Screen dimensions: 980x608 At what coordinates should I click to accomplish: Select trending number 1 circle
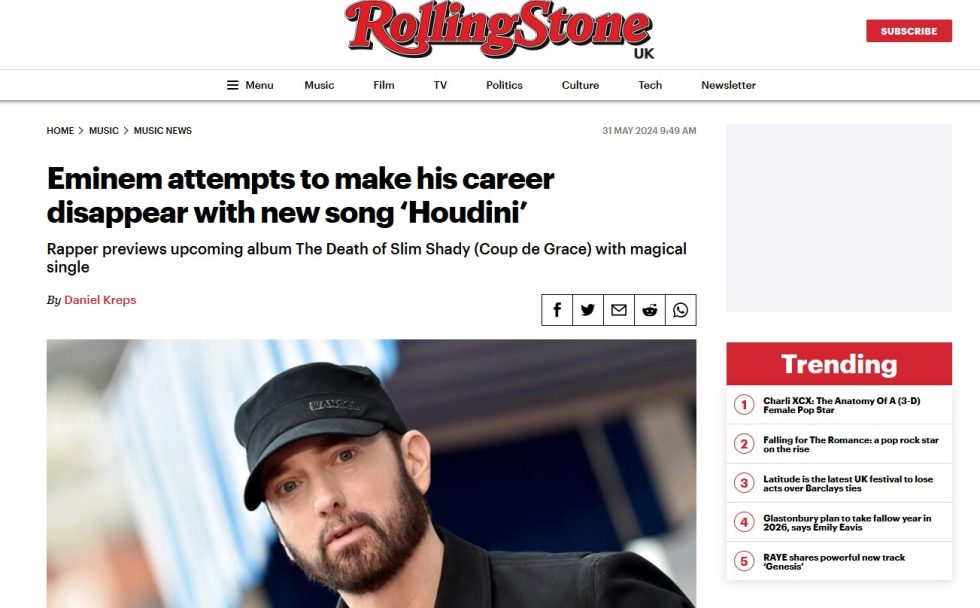tap(744, 405)
